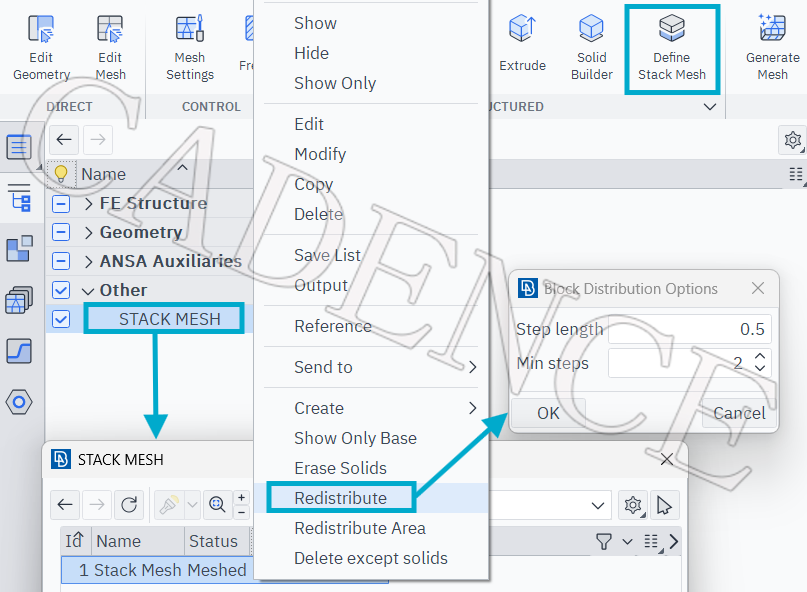Select Erase Solids in context menu

tap(340, 468)
